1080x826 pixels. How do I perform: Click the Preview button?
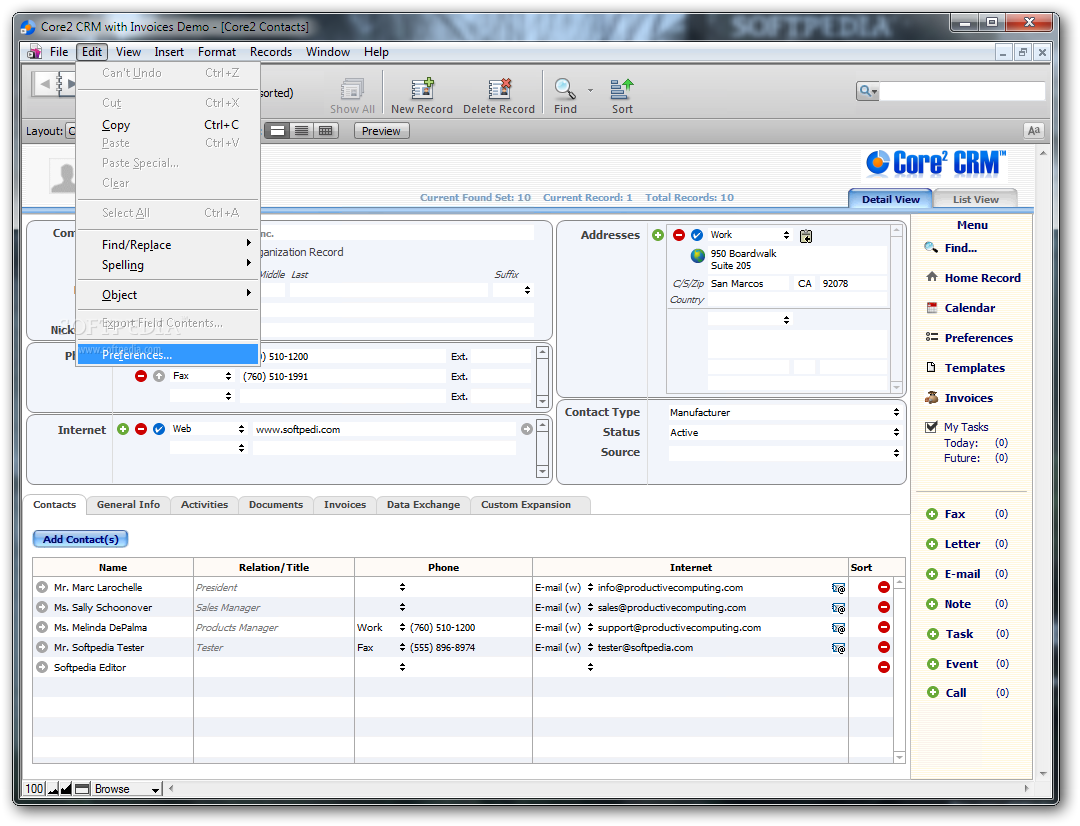tap(381, 131)
